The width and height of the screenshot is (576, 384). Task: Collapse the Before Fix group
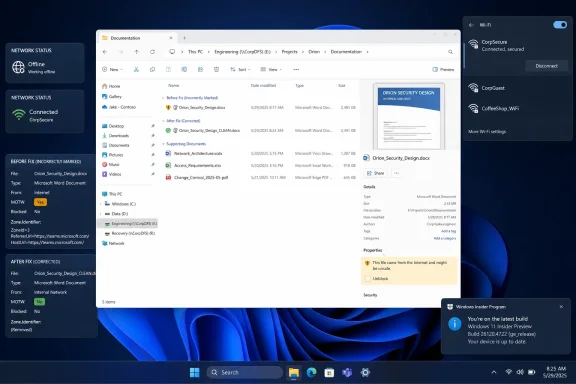(x=163, y=98)
